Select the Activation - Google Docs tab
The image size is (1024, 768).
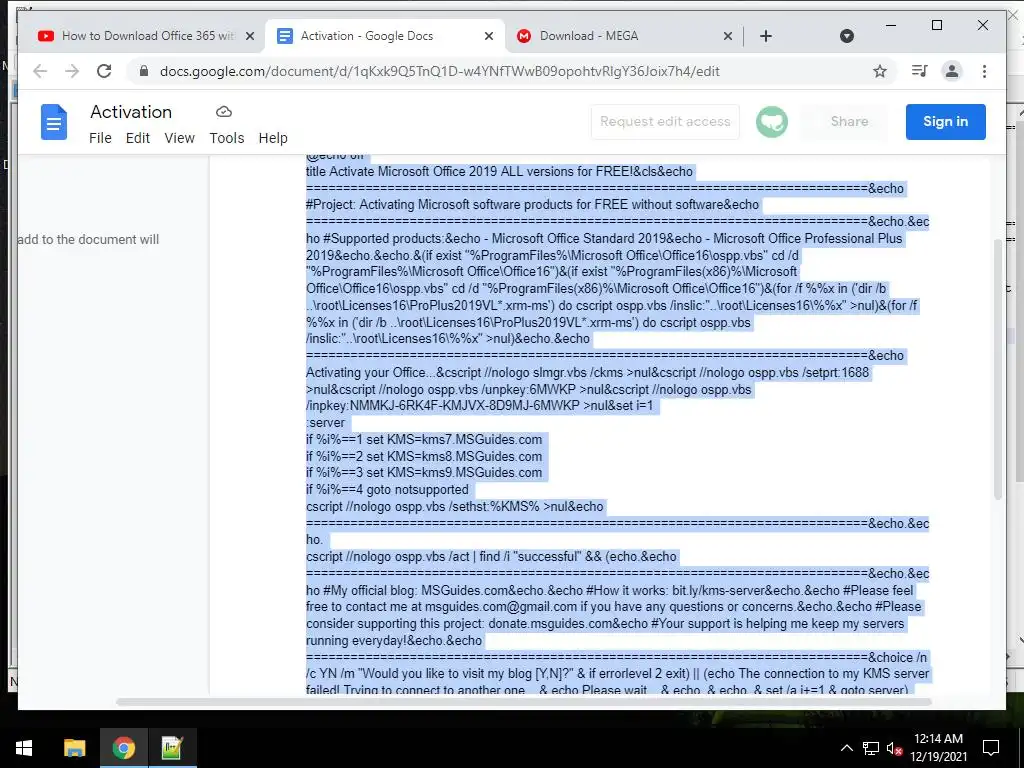385,36
